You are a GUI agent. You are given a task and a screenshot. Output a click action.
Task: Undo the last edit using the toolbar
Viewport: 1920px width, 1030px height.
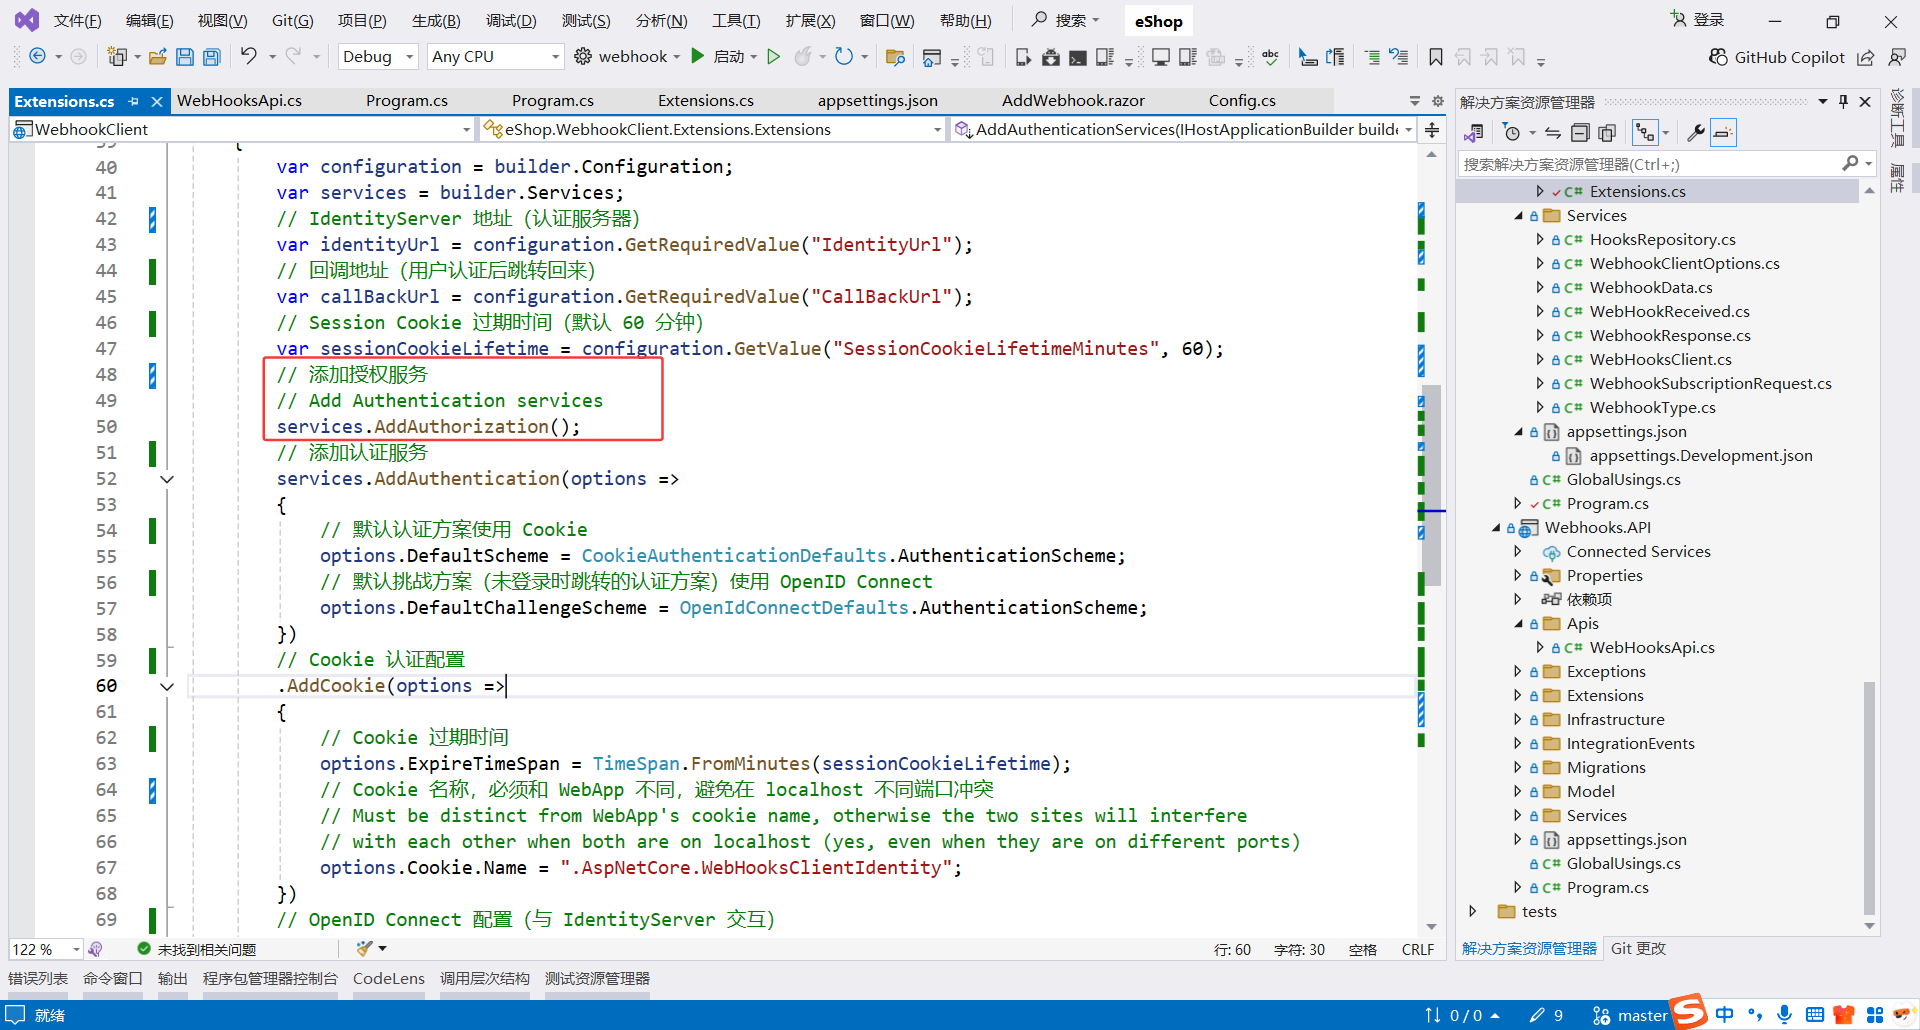(249, 56)
